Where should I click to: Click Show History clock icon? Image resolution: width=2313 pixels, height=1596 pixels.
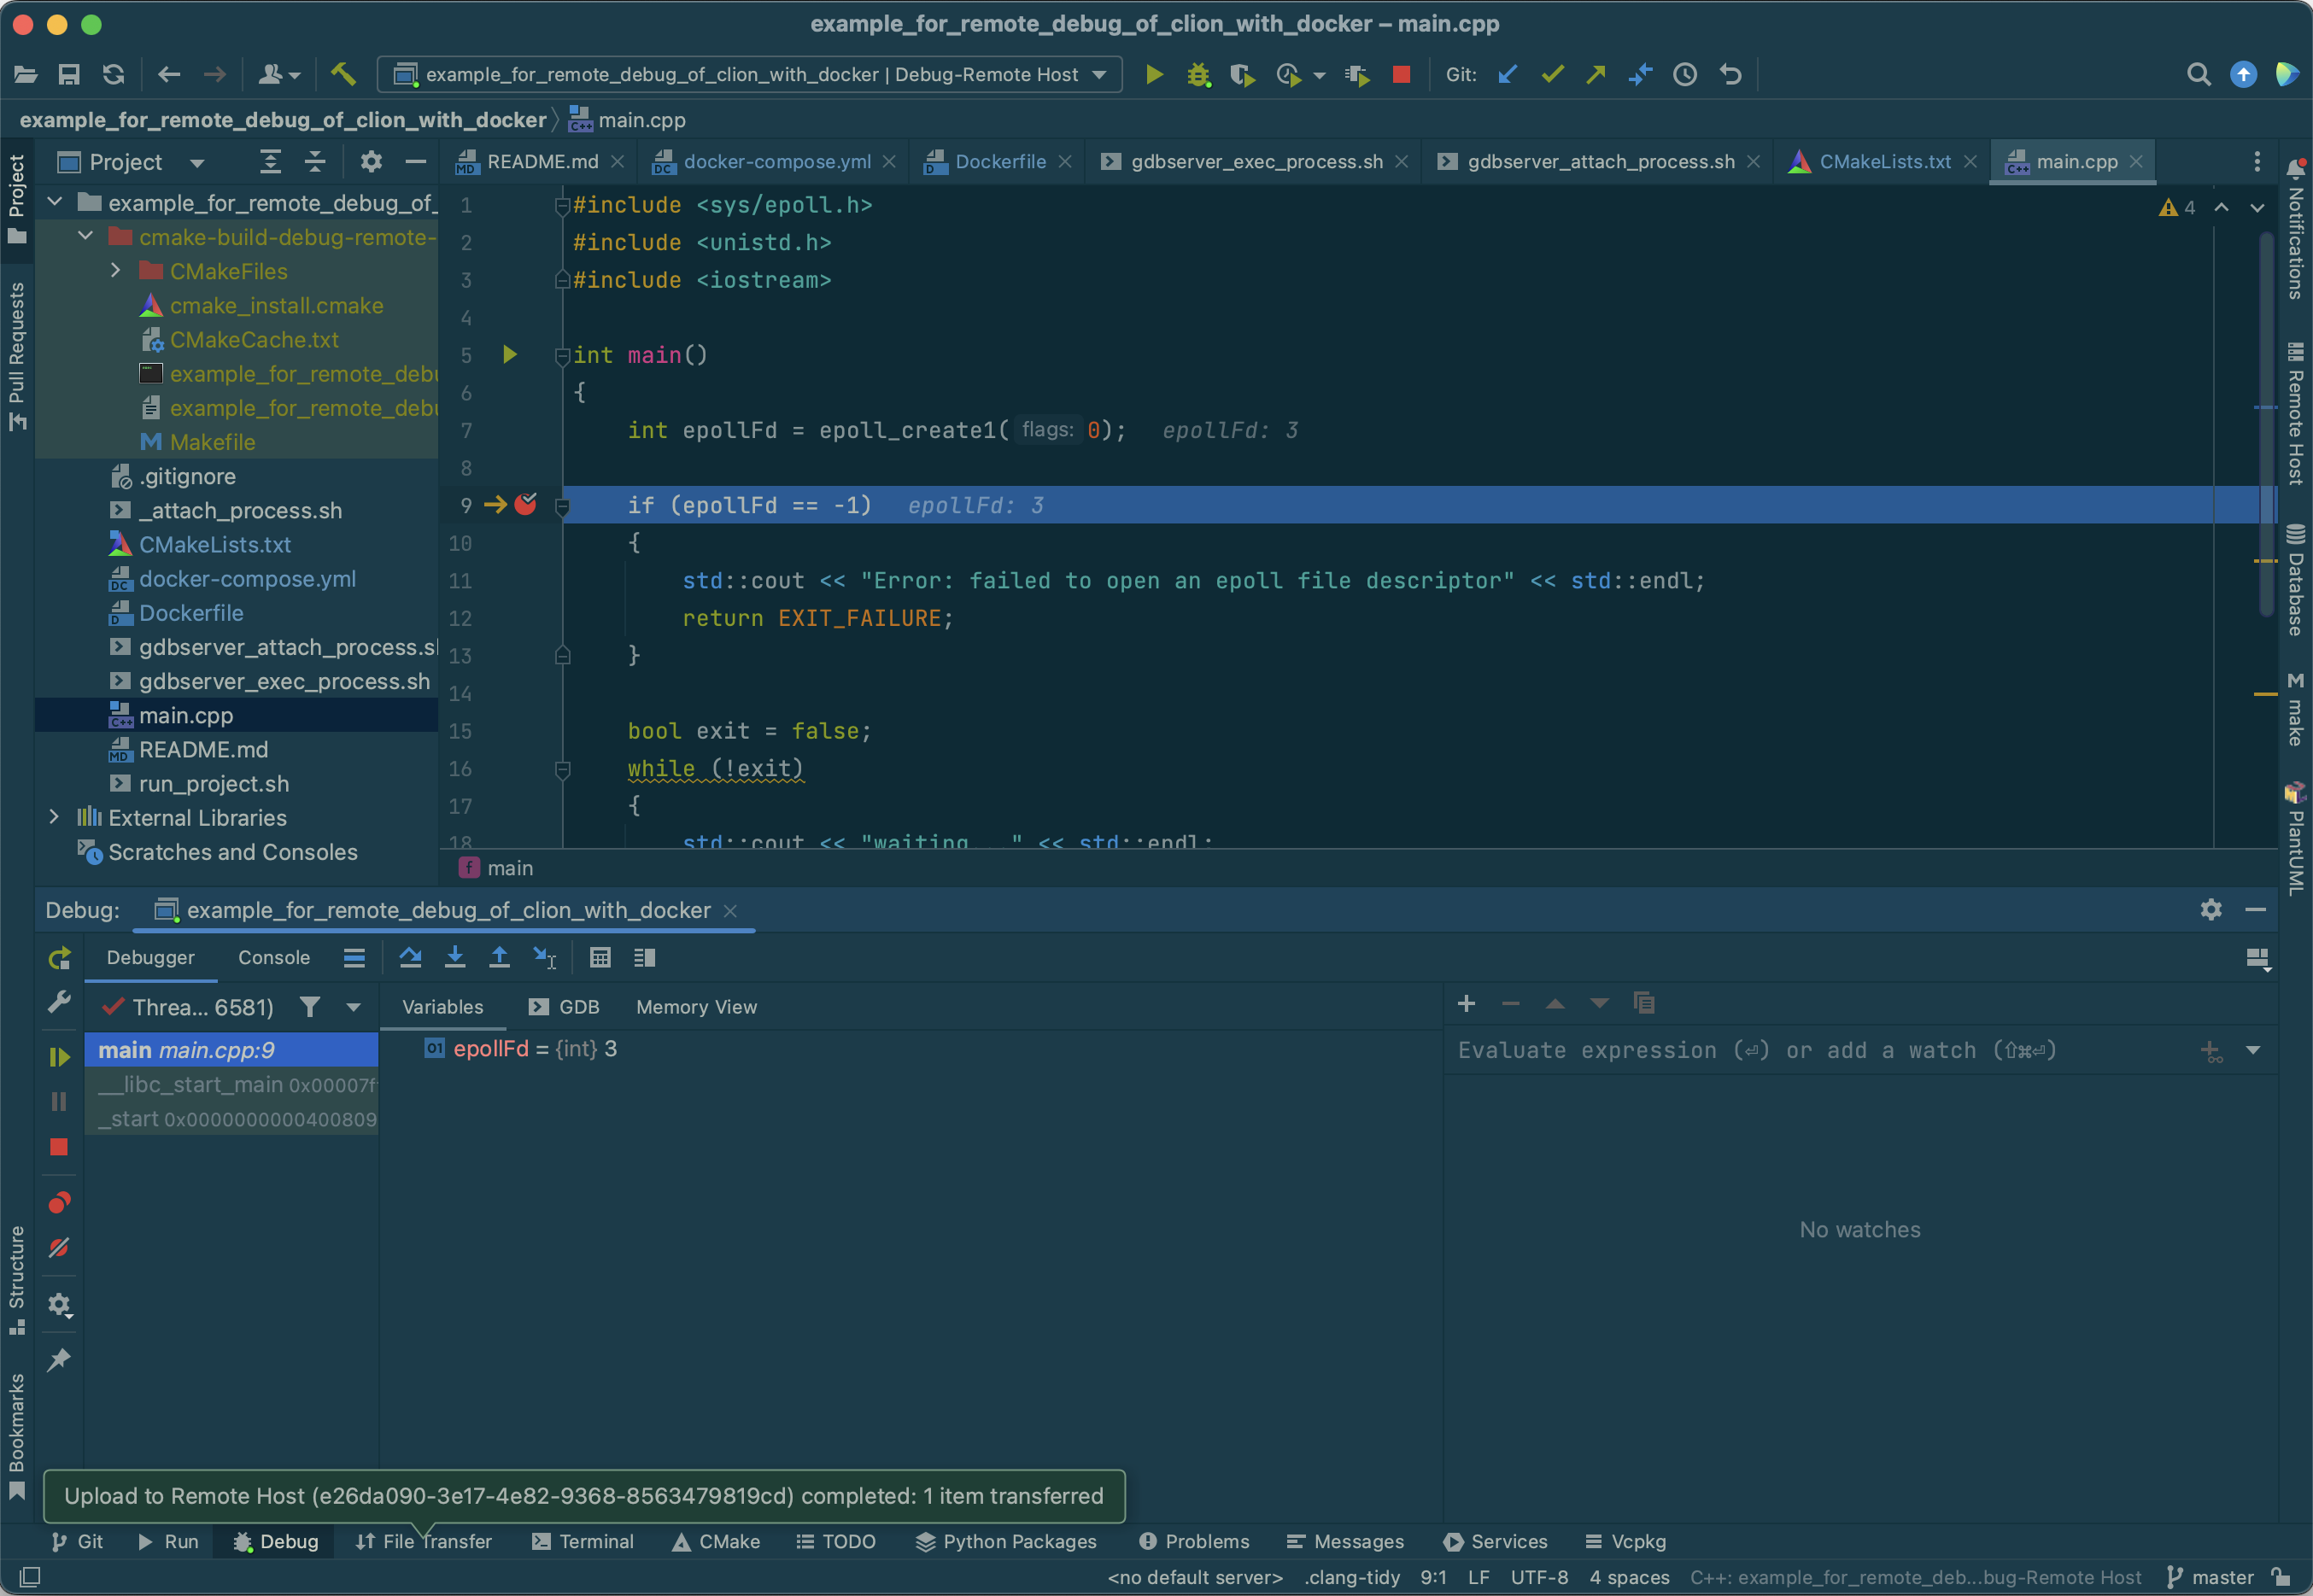(1685, 75)
